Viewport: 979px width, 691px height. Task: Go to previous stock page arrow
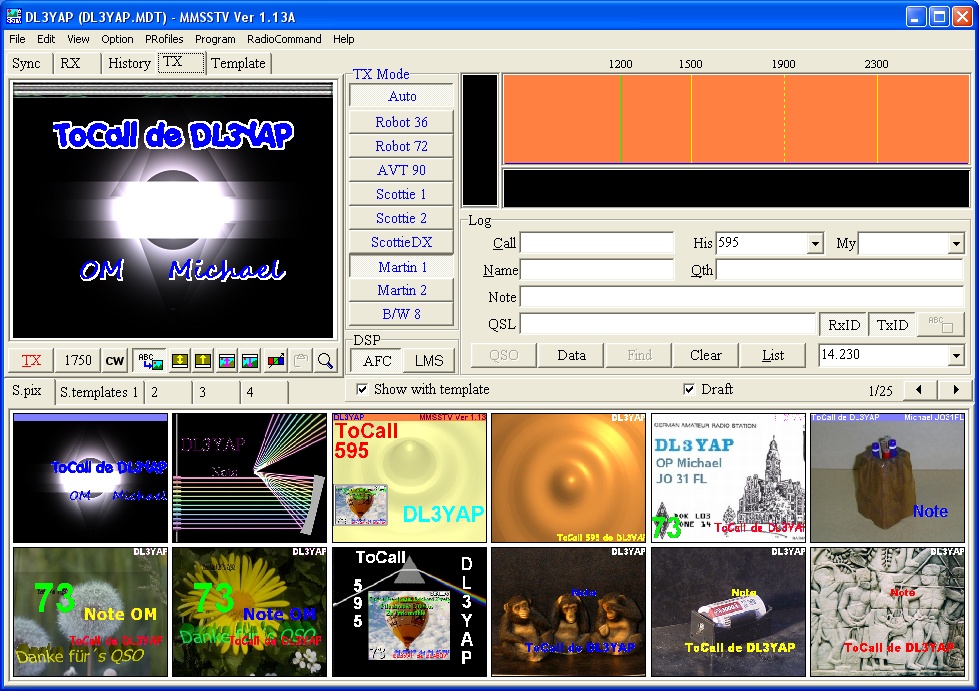pos(918,390)
